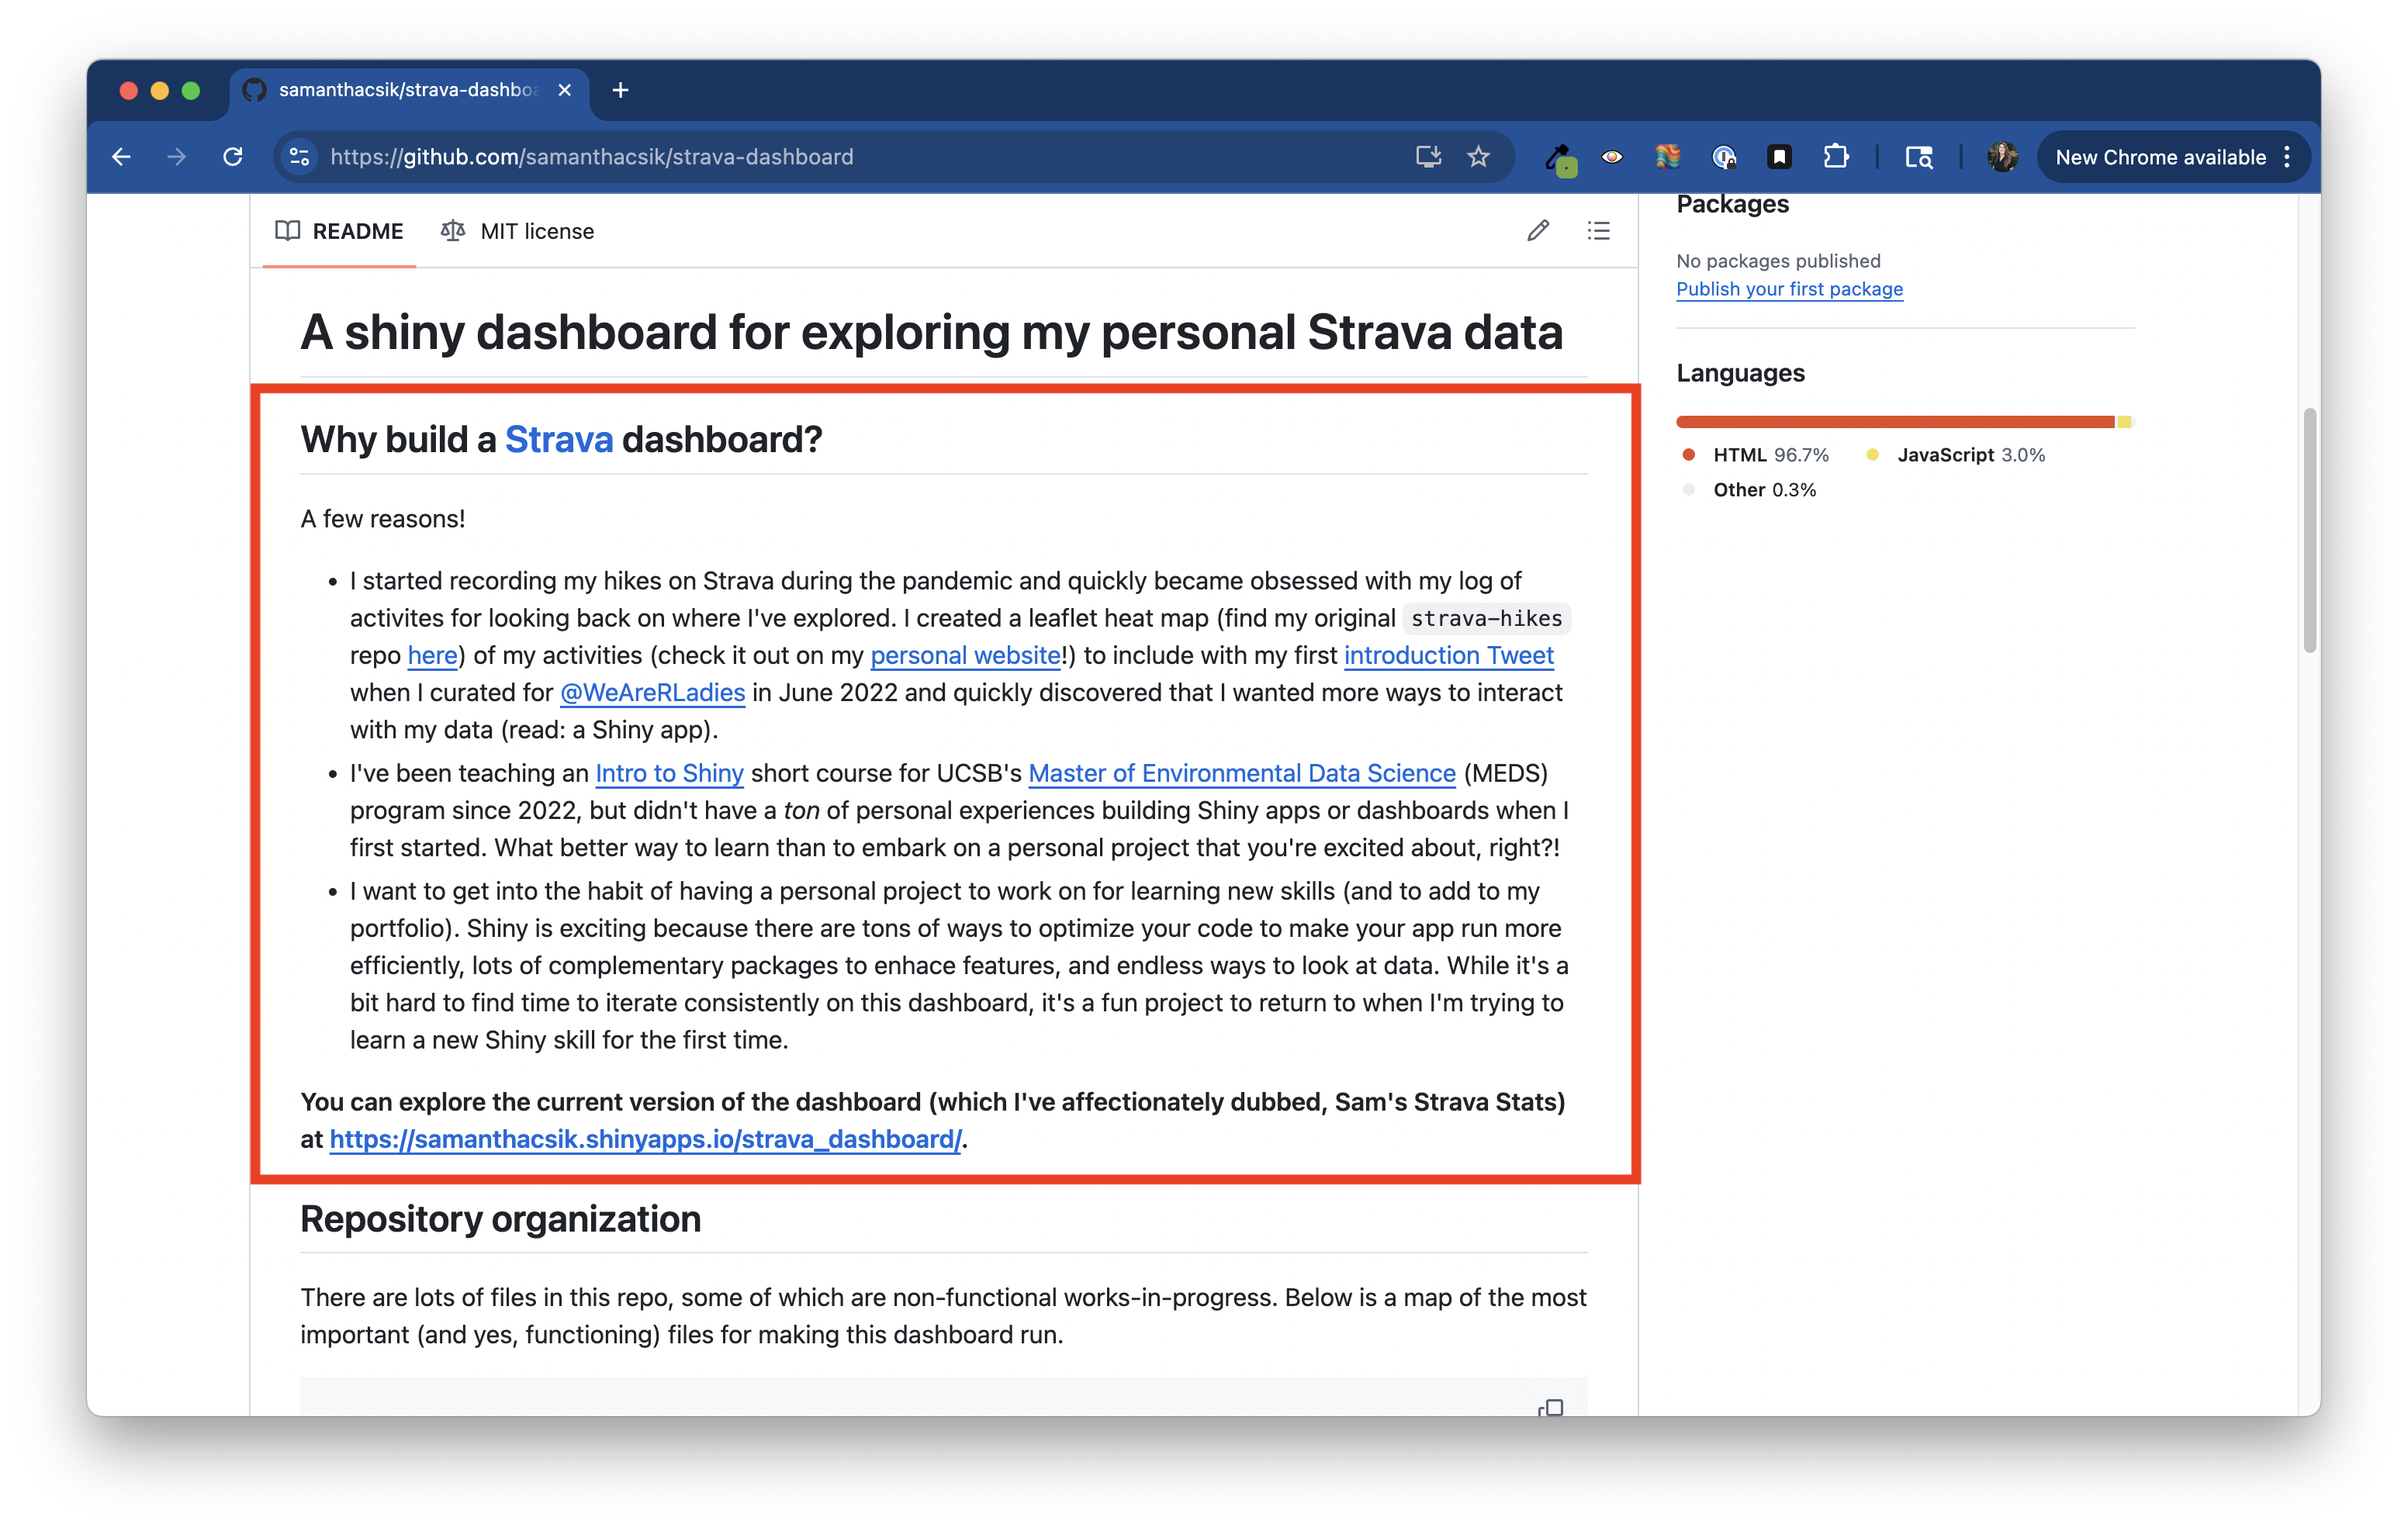Open a new browser tab with plus

coord(620,90)
